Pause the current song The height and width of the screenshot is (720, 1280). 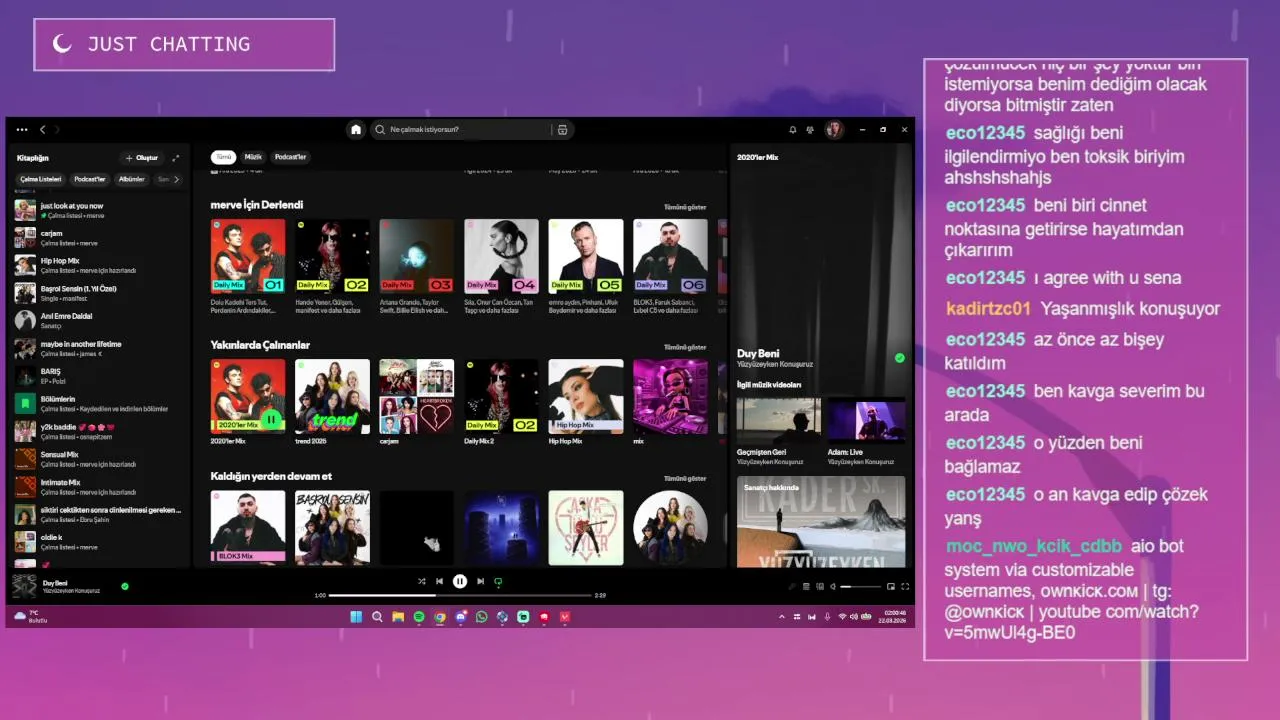point(460,581)
